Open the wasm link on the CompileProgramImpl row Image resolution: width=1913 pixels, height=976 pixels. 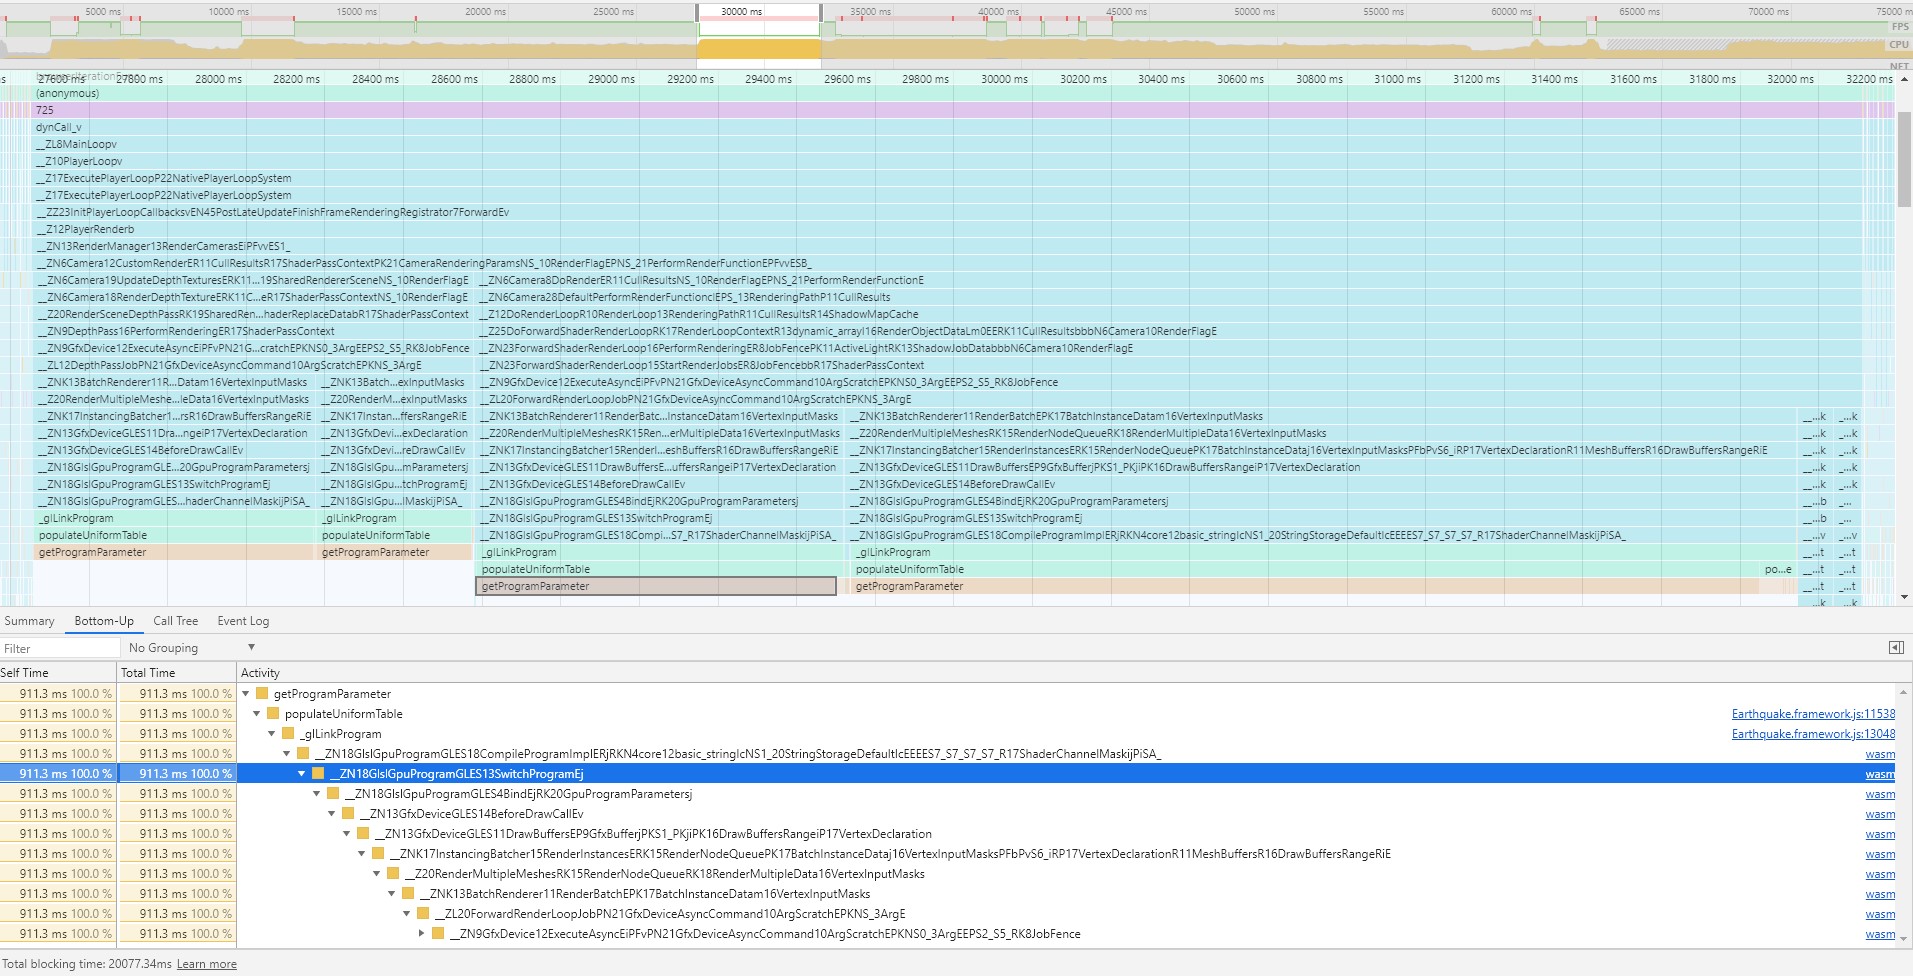pyautogui.click(x=1880, y=754)
